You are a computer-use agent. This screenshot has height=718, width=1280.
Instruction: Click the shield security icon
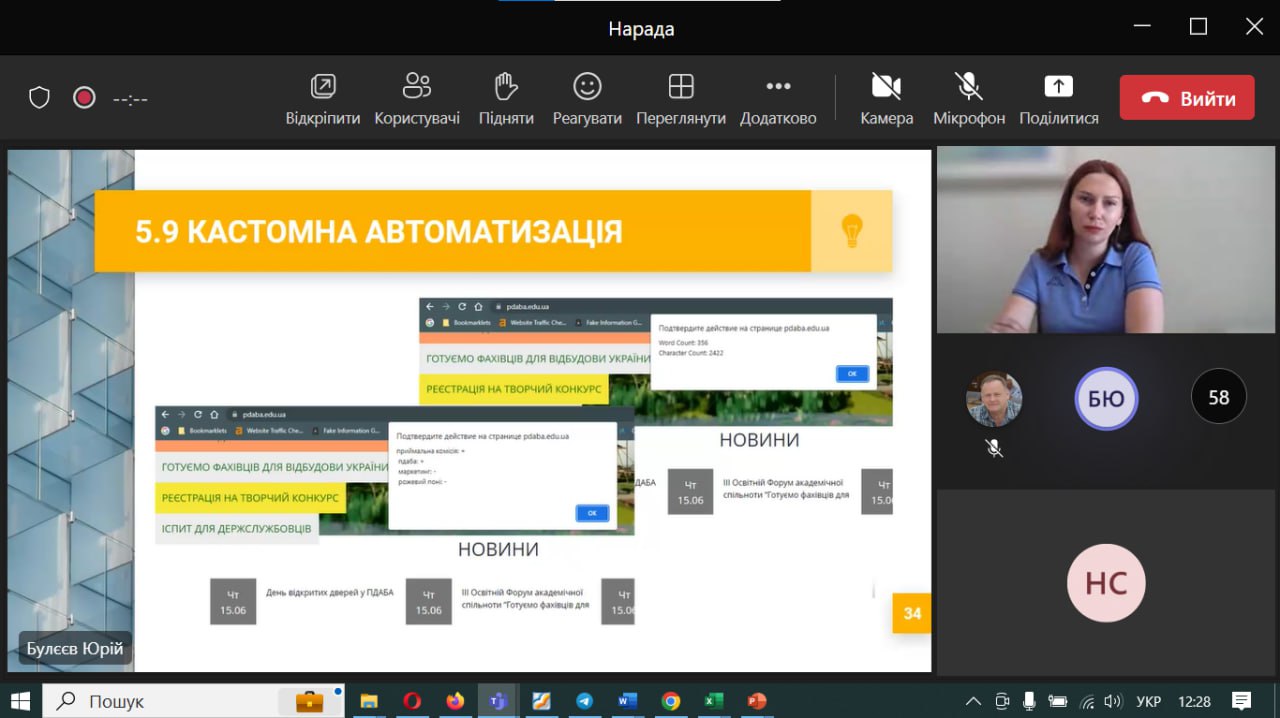[39, 98]
